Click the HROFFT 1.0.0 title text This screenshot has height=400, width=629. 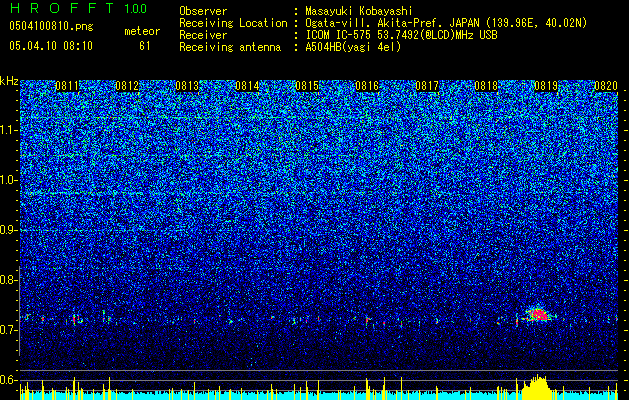(78, 8)
